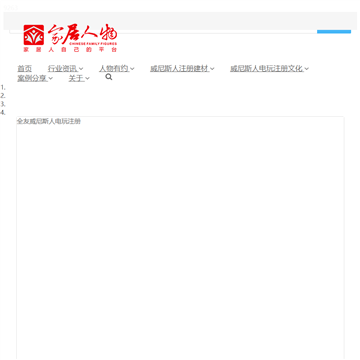Expand chevron next to 人物有约
This screenshot has width=360, height=360.
[x=132, y=69]
